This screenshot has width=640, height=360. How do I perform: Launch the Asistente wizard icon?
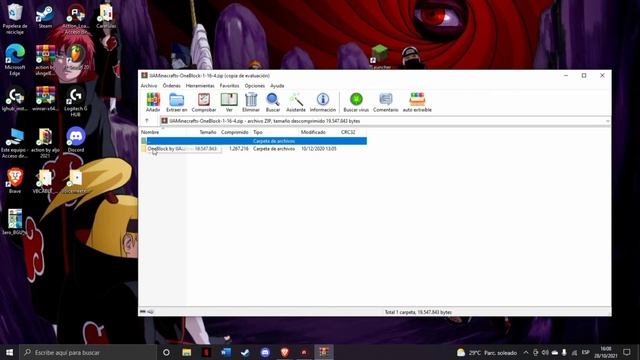pyautogui.click(x=296, y=102)
